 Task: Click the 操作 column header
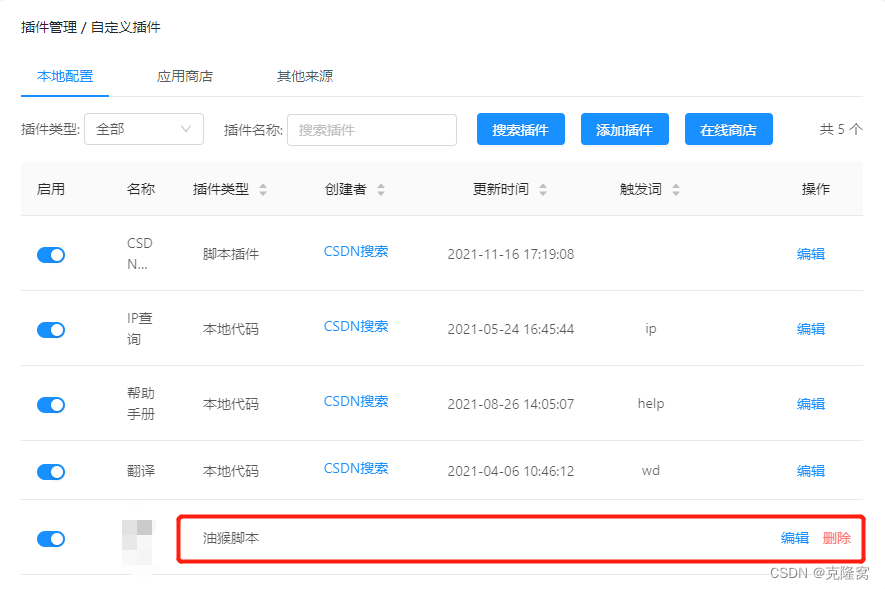[x=816, y=189]
